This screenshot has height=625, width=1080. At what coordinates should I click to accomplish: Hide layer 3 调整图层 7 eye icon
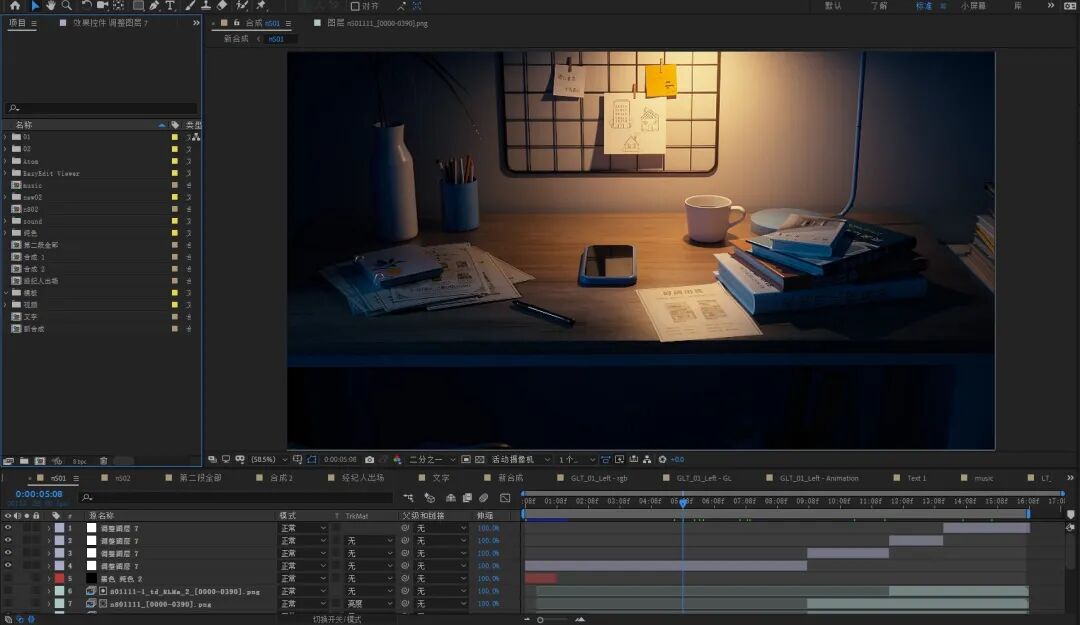pos(8,553)
